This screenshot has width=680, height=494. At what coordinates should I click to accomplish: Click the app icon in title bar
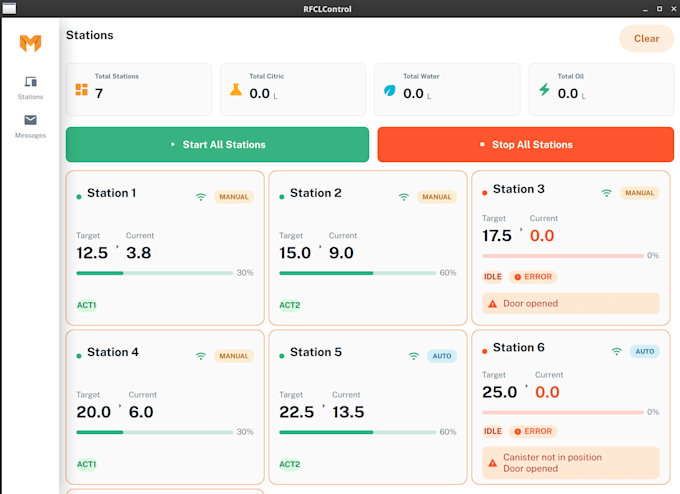(9, 8)
